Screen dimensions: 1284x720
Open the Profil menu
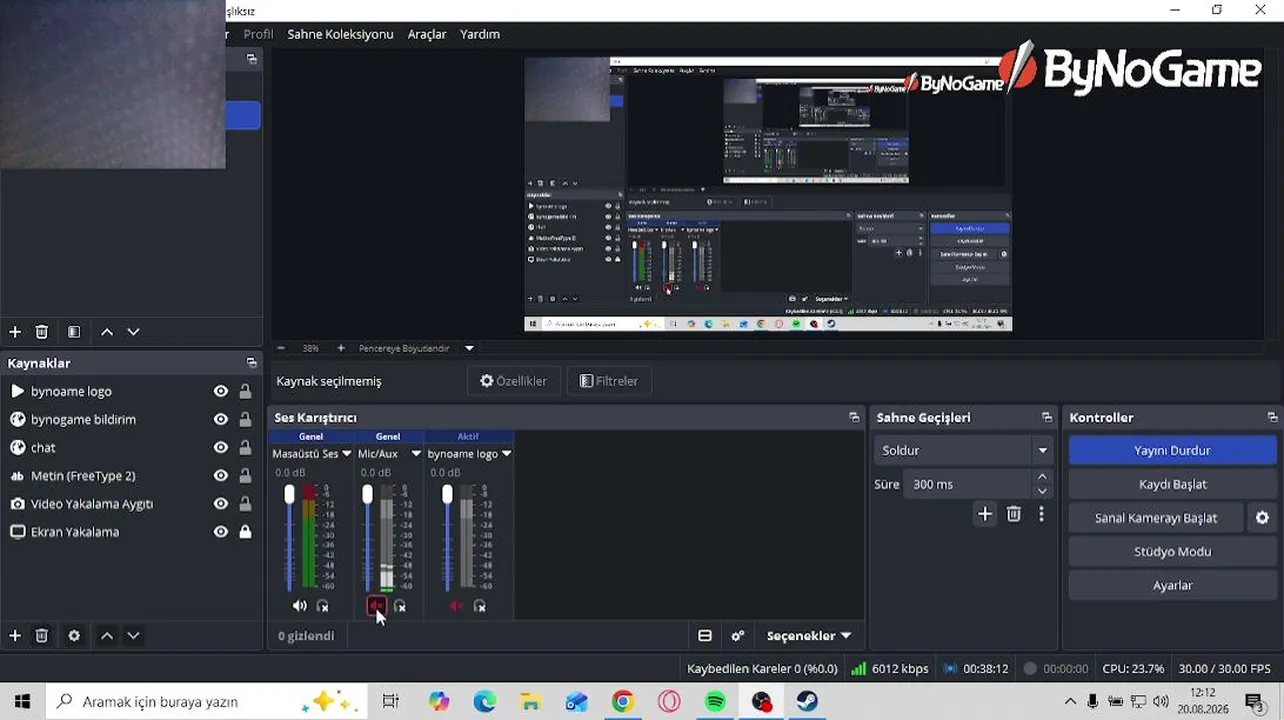pos(258,34)
